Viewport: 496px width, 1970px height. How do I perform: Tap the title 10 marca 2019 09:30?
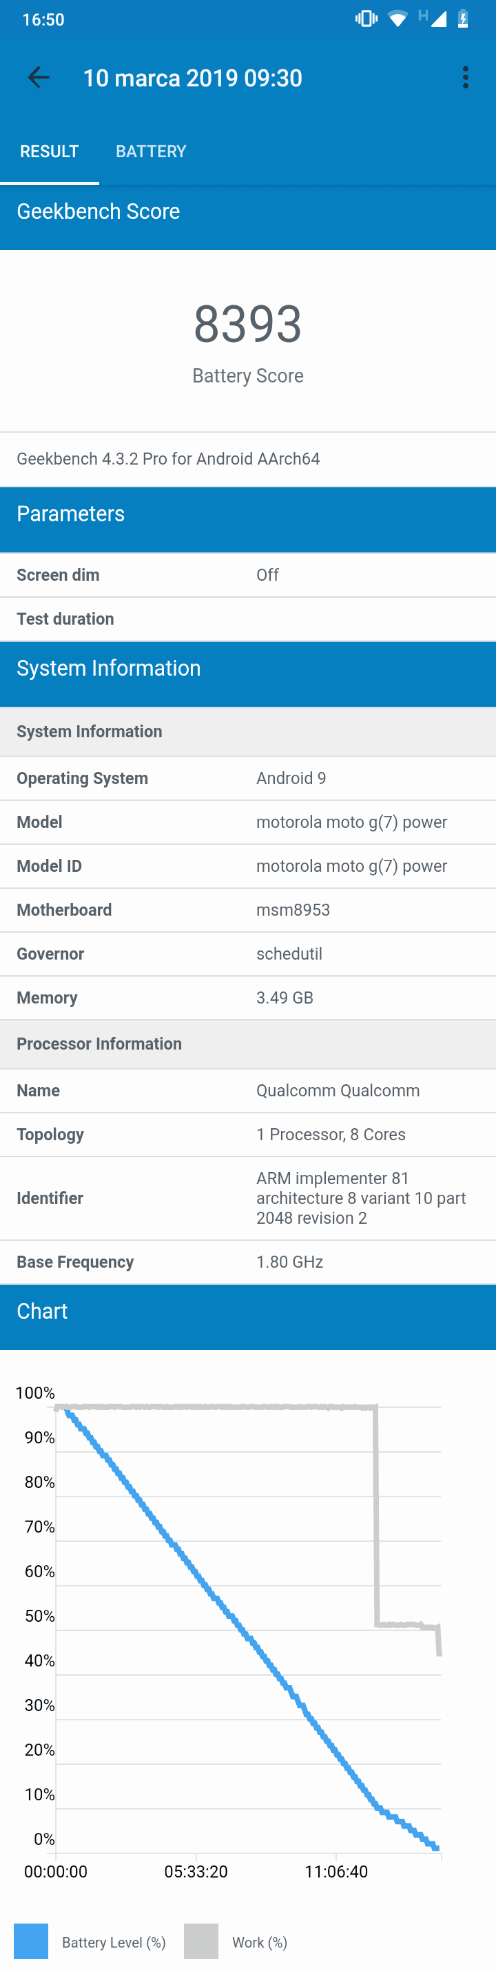coord(192,78)
